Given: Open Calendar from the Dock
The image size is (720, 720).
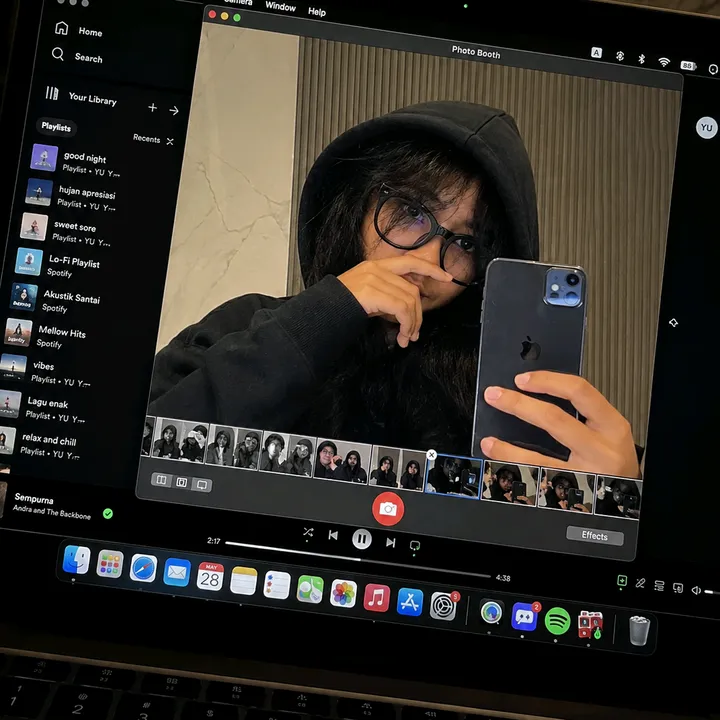Looking at the screenshot, I should tap(210, 576).
